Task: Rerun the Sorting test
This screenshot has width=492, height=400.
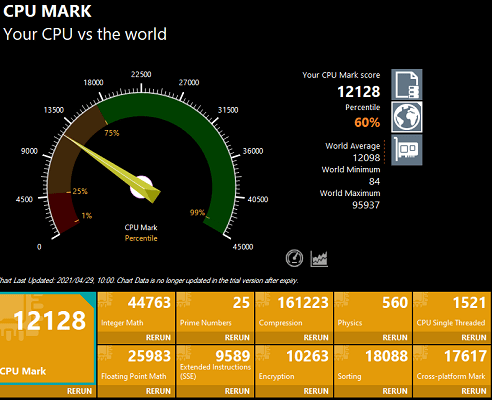Action: pos(395,391)
